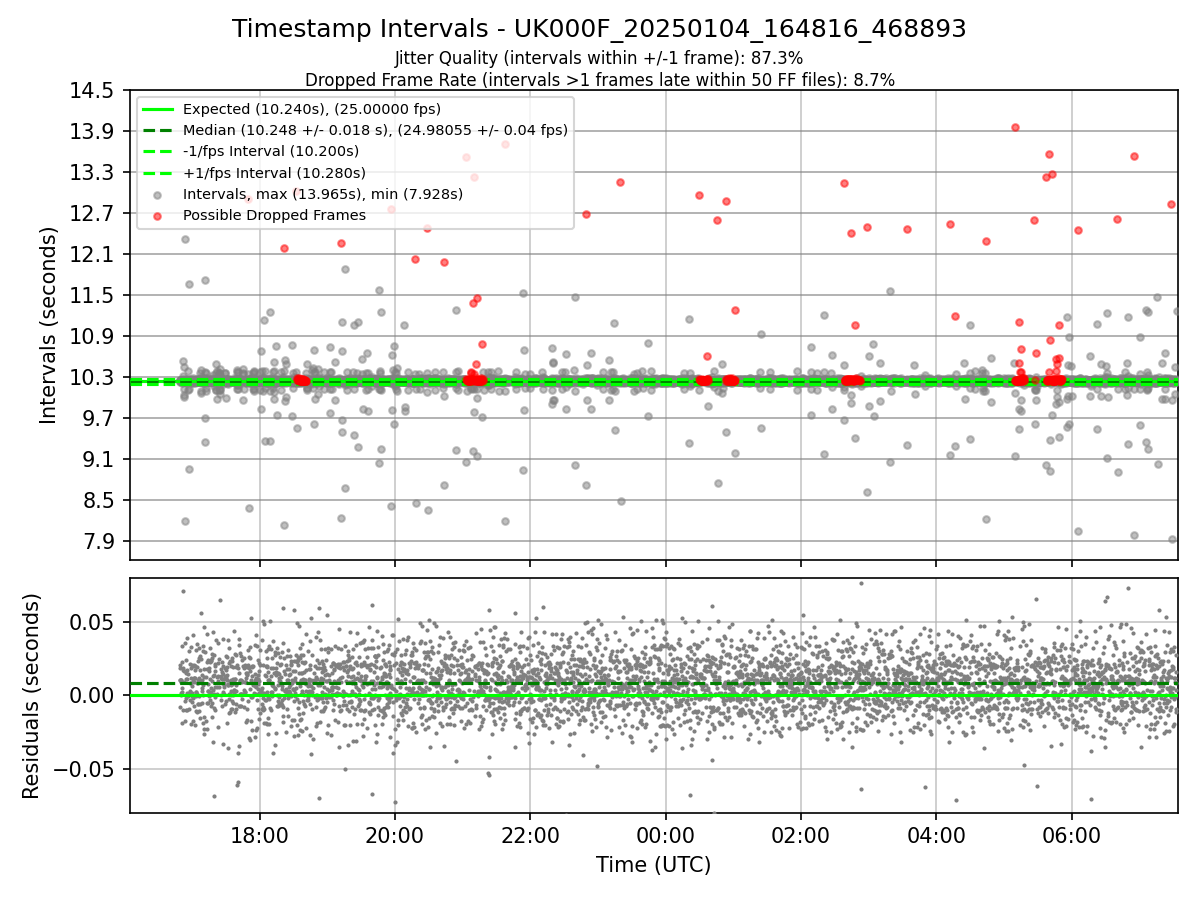Image resolution: width=1200 pixels, height=900 pixels.
Task: Click the '04:00' time tick label
Action: pyautogui.click(x=936, y=834)
